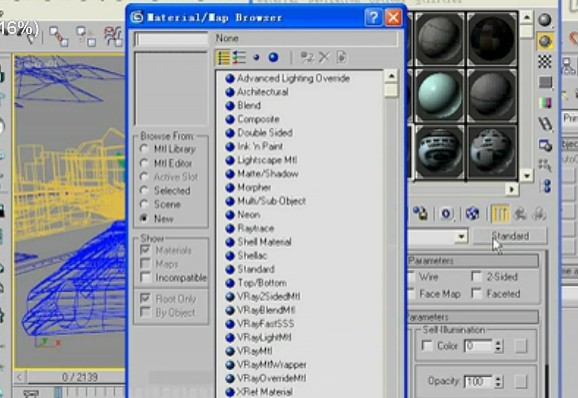This screenshot has width=578, height=398.
Task: Switch browser to View Large Icons
Action: pyautogui.click(x=273, y=57)
